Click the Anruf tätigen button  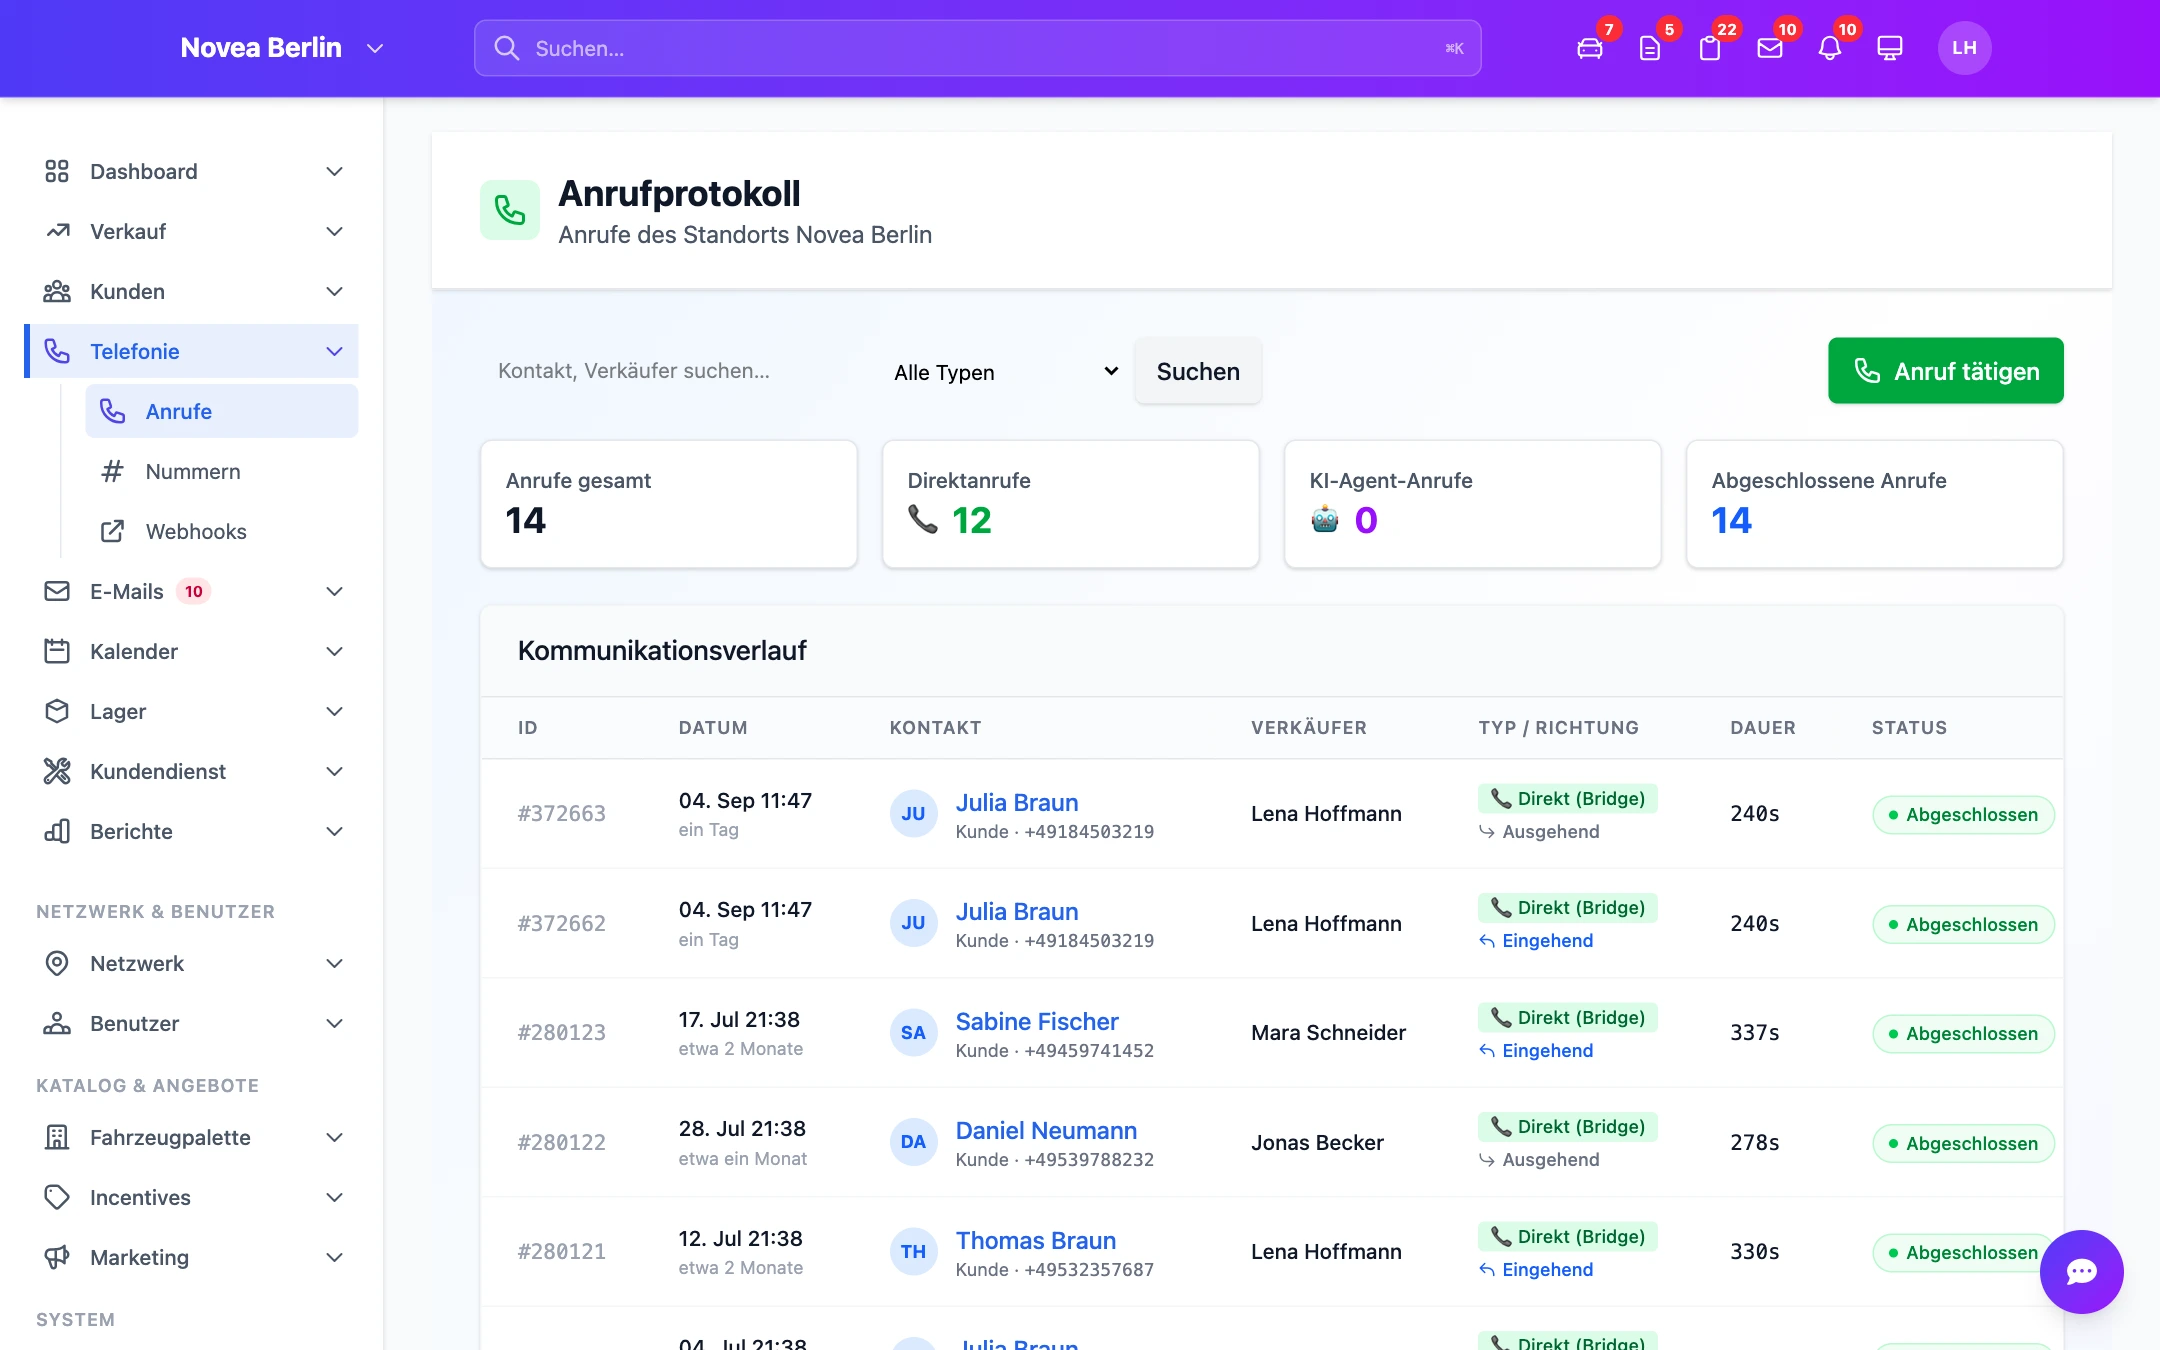[x=1945, y=371]
